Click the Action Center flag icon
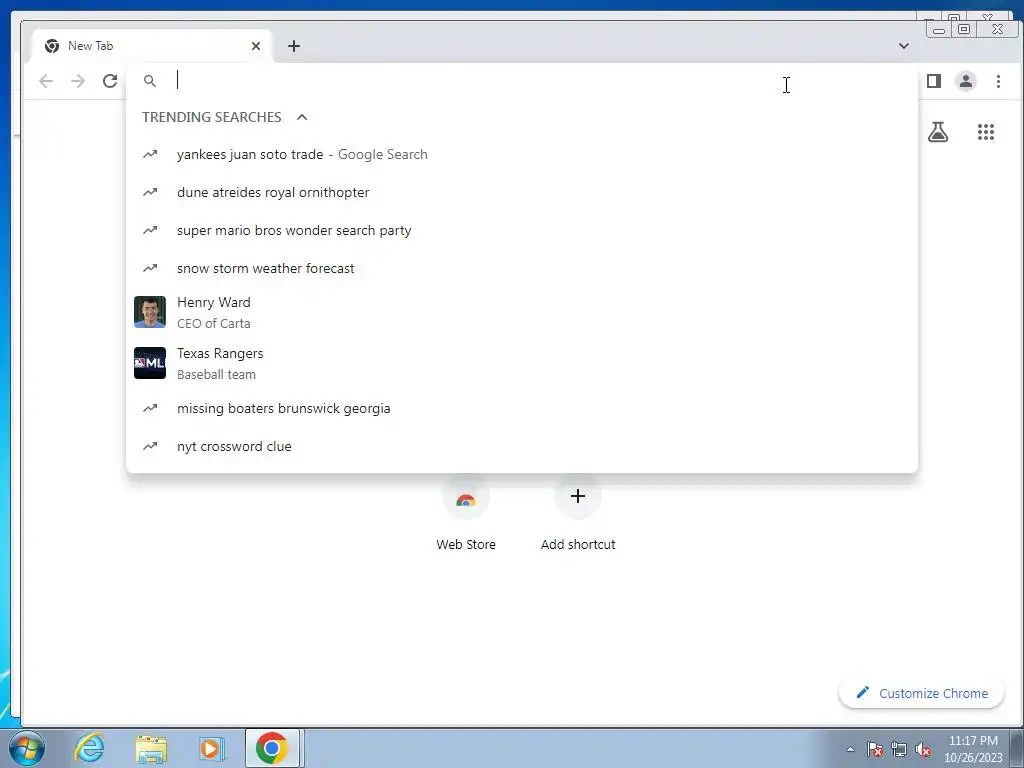 click(875, 749)
